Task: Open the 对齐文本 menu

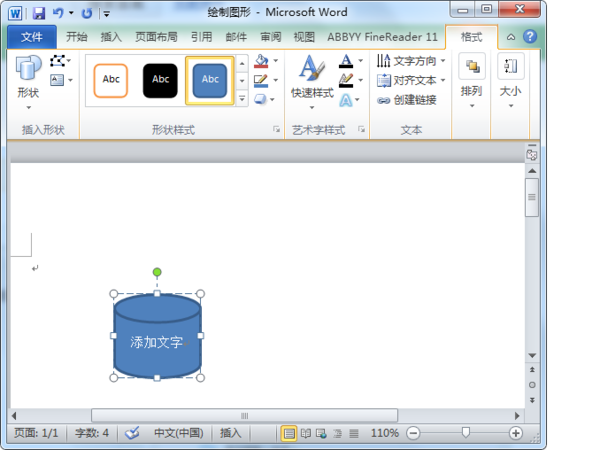Action: [x=411, y=80]
